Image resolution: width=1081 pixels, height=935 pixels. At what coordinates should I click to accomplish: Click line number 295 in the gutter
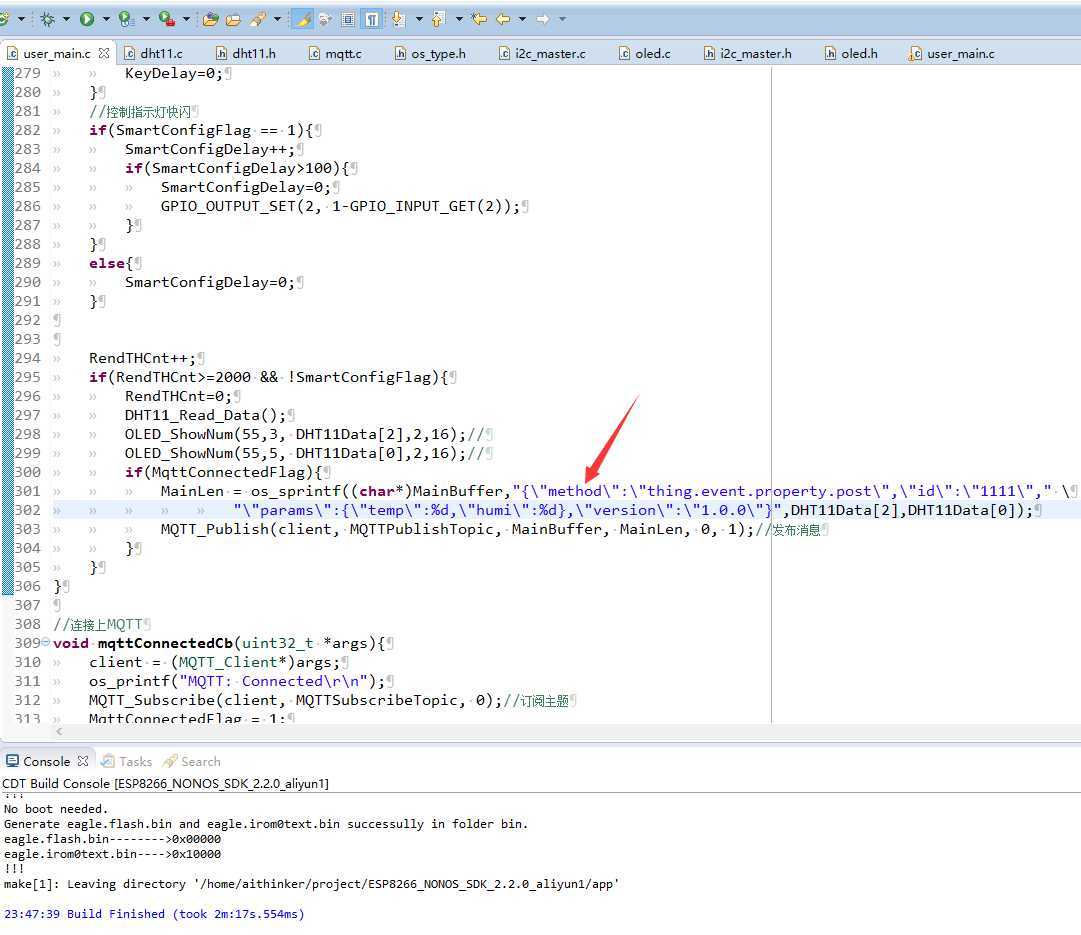coord(28,376)
